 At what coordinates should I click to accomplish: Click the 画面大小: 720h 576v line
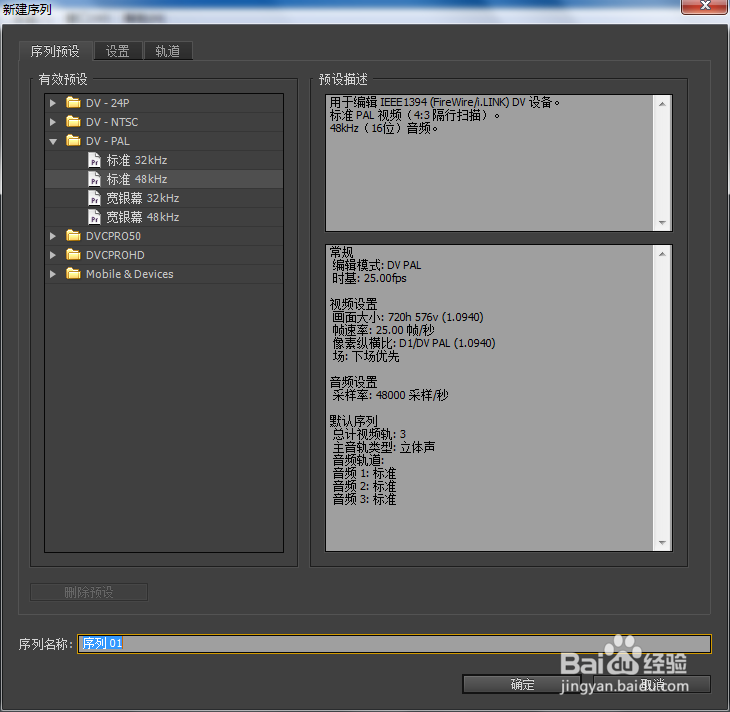tap(408, 317)
